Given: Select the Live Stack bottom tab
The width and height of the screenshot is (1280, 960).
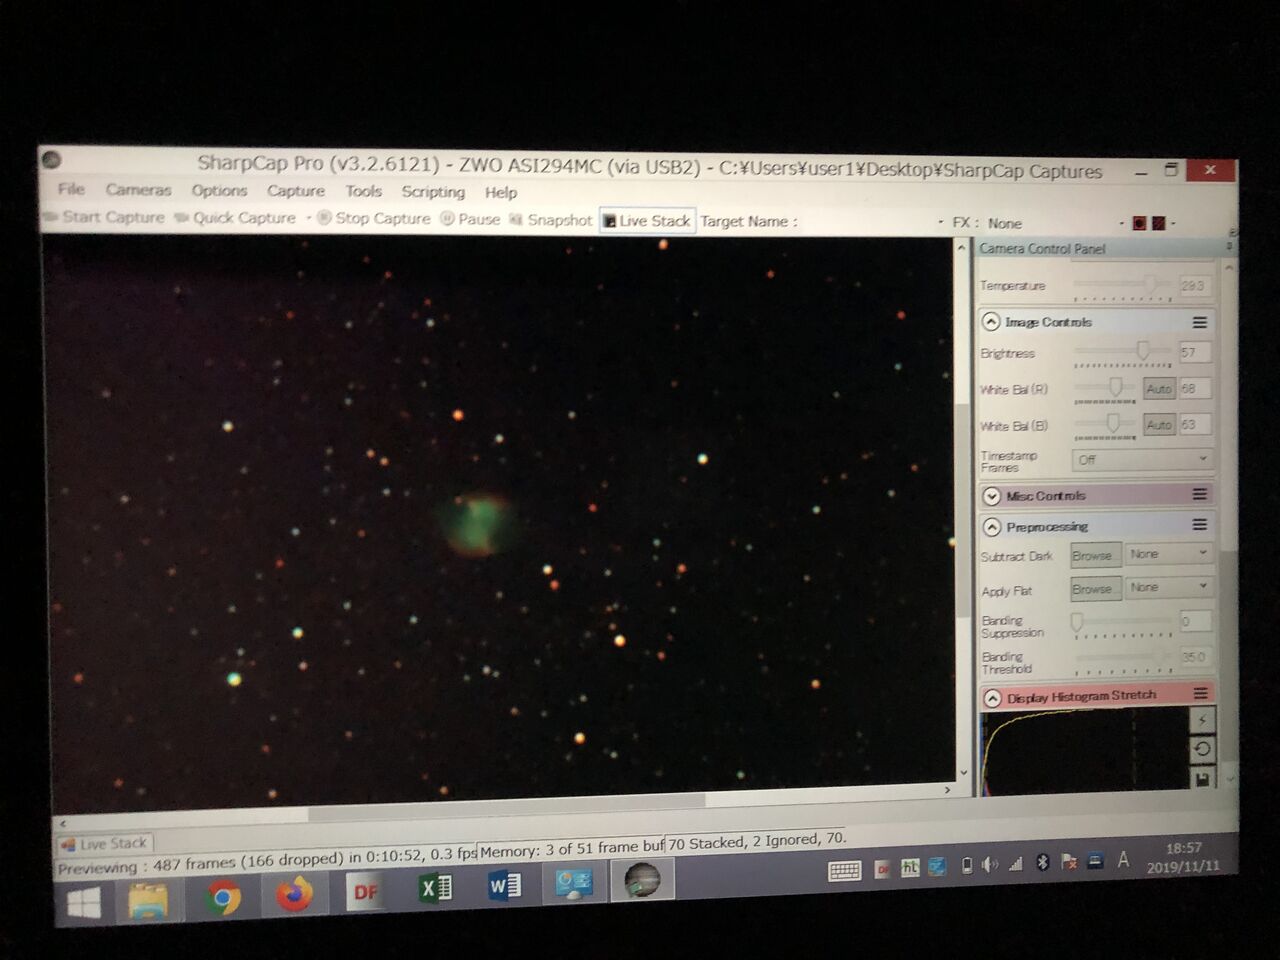Looking at the screenshot, I should pyautogui.click(x=104, y=843).
